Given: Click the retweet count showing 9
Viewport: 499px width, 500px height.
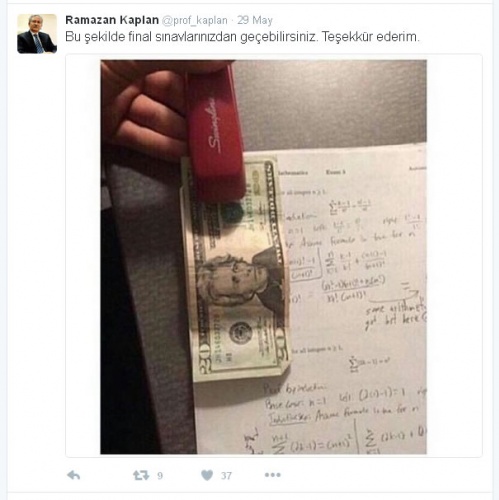Looking at the screenshot, I should pyautogui.click(x=160, y=475).
